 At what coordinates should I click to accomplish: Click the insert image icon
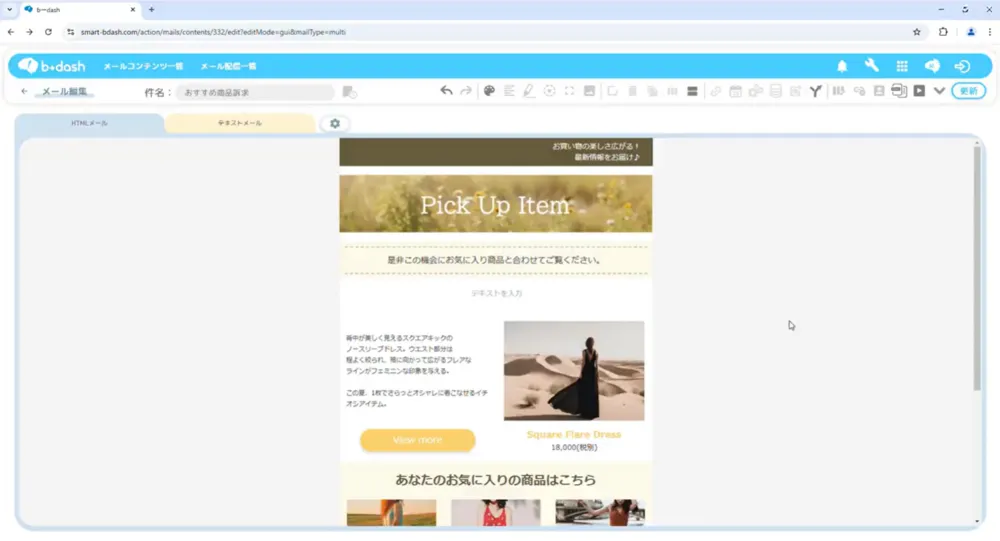(x=589, y=91)
